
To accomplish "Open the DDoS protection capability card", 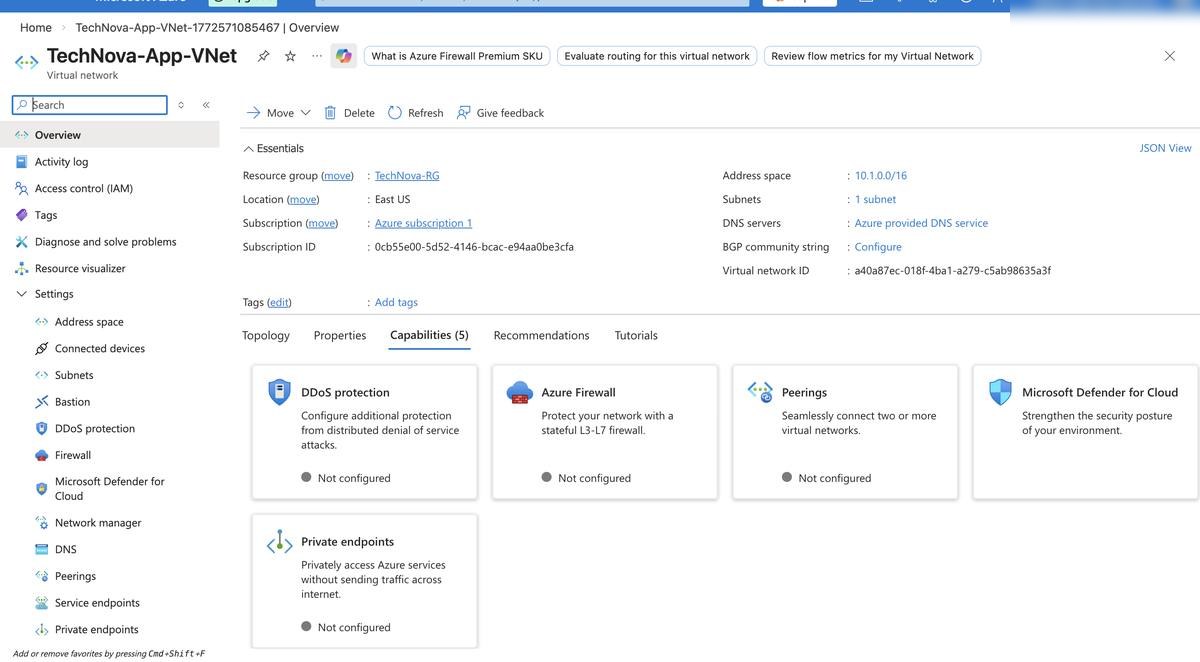I will point(365,432).
